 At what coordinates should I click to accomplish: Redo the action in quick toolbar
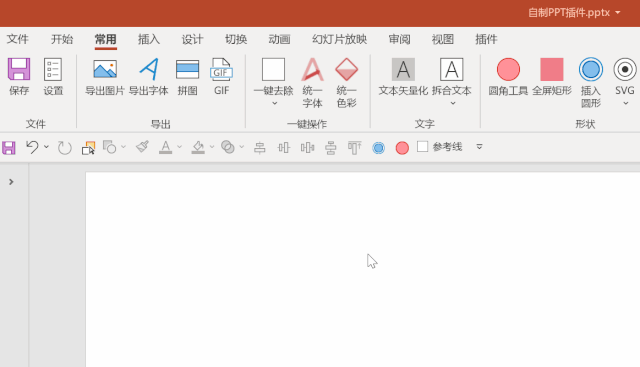[x=64, y=147]
